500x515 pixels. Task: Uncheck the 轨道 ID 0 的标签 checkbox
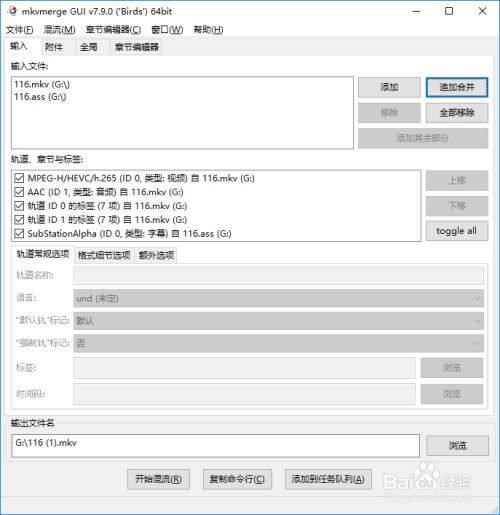point(19,206)
